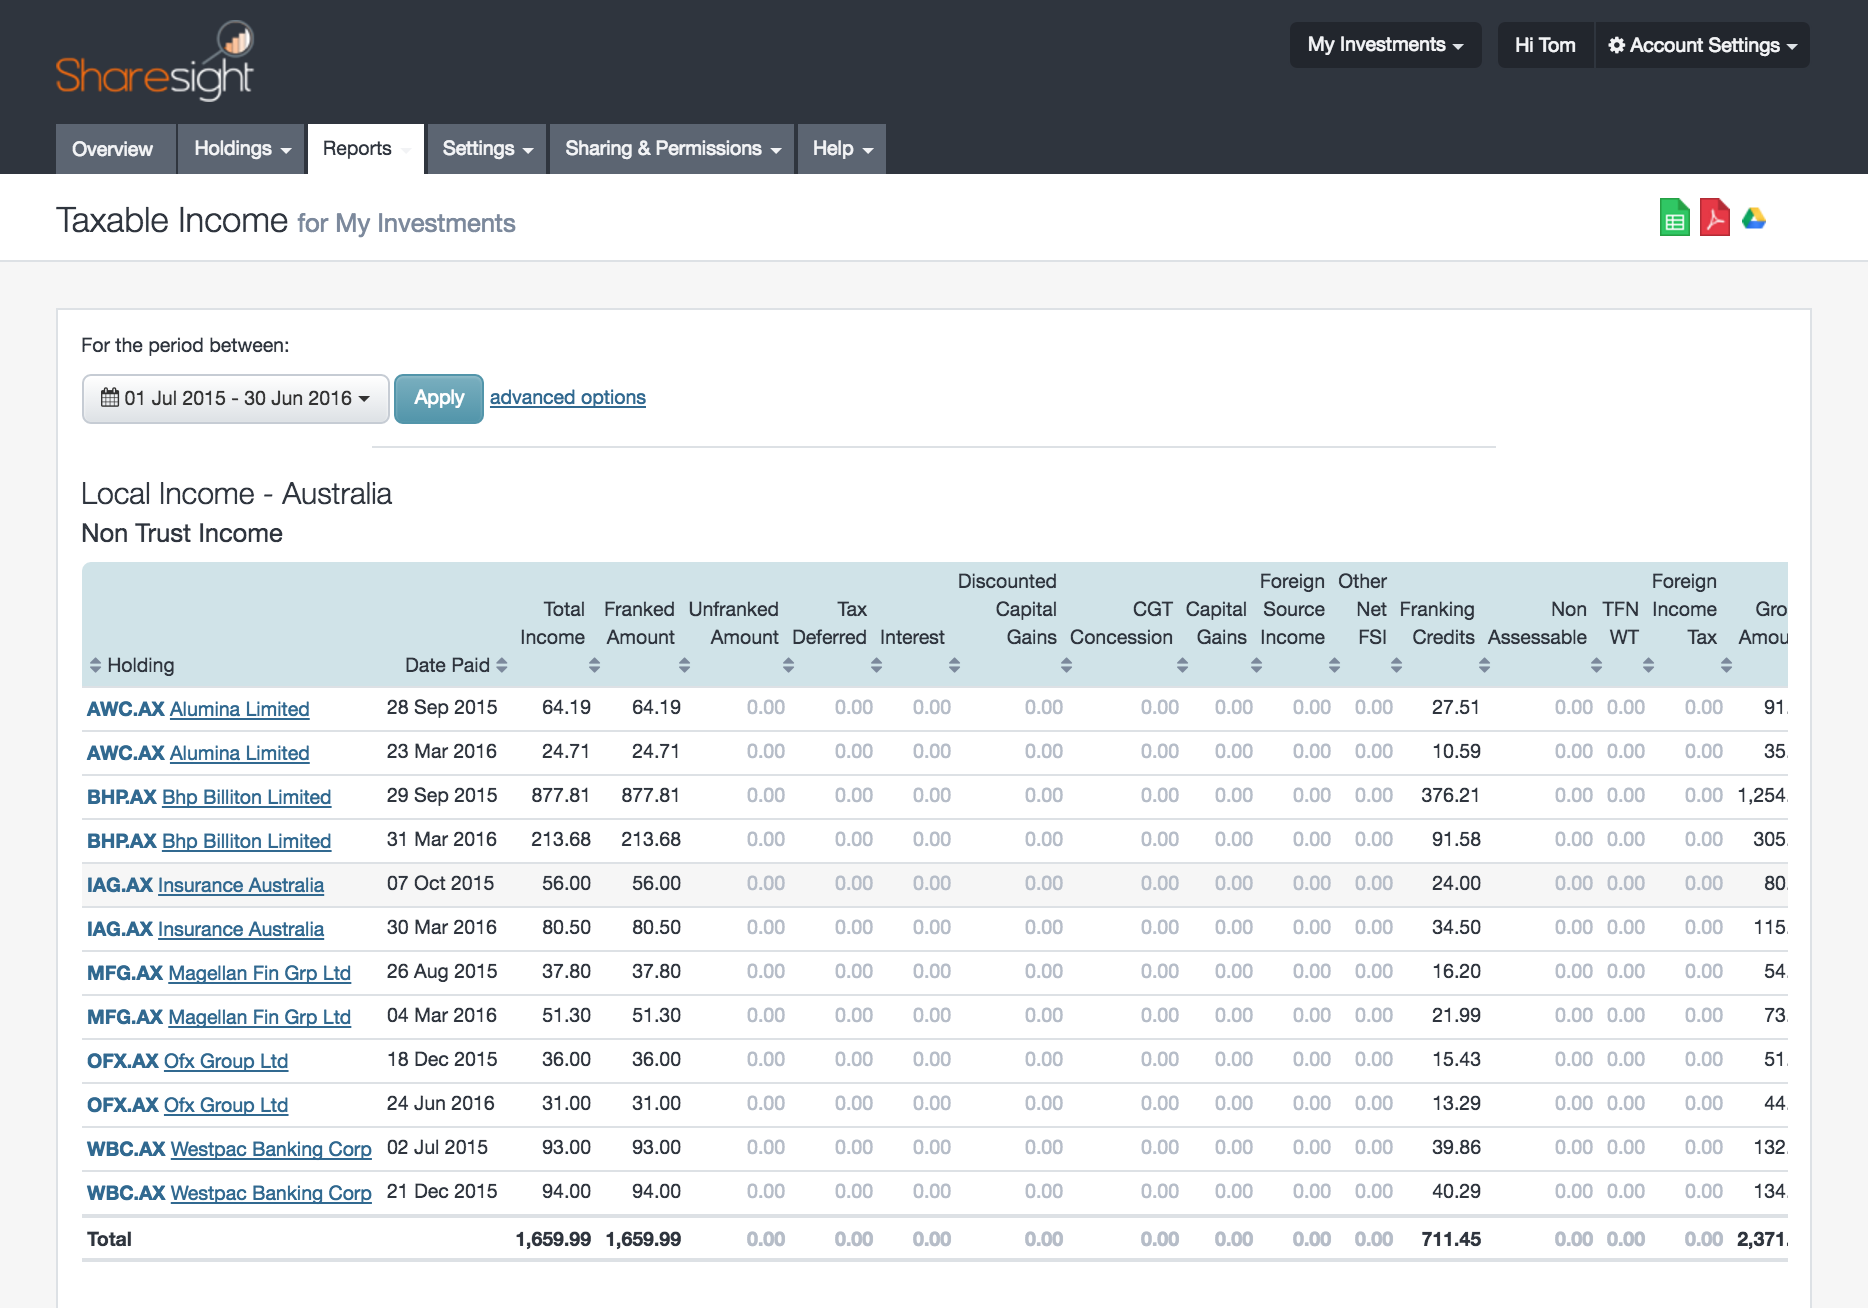
Task: Open the Bhp Billiton Limited holding page
Action: (x=246, y=797)
